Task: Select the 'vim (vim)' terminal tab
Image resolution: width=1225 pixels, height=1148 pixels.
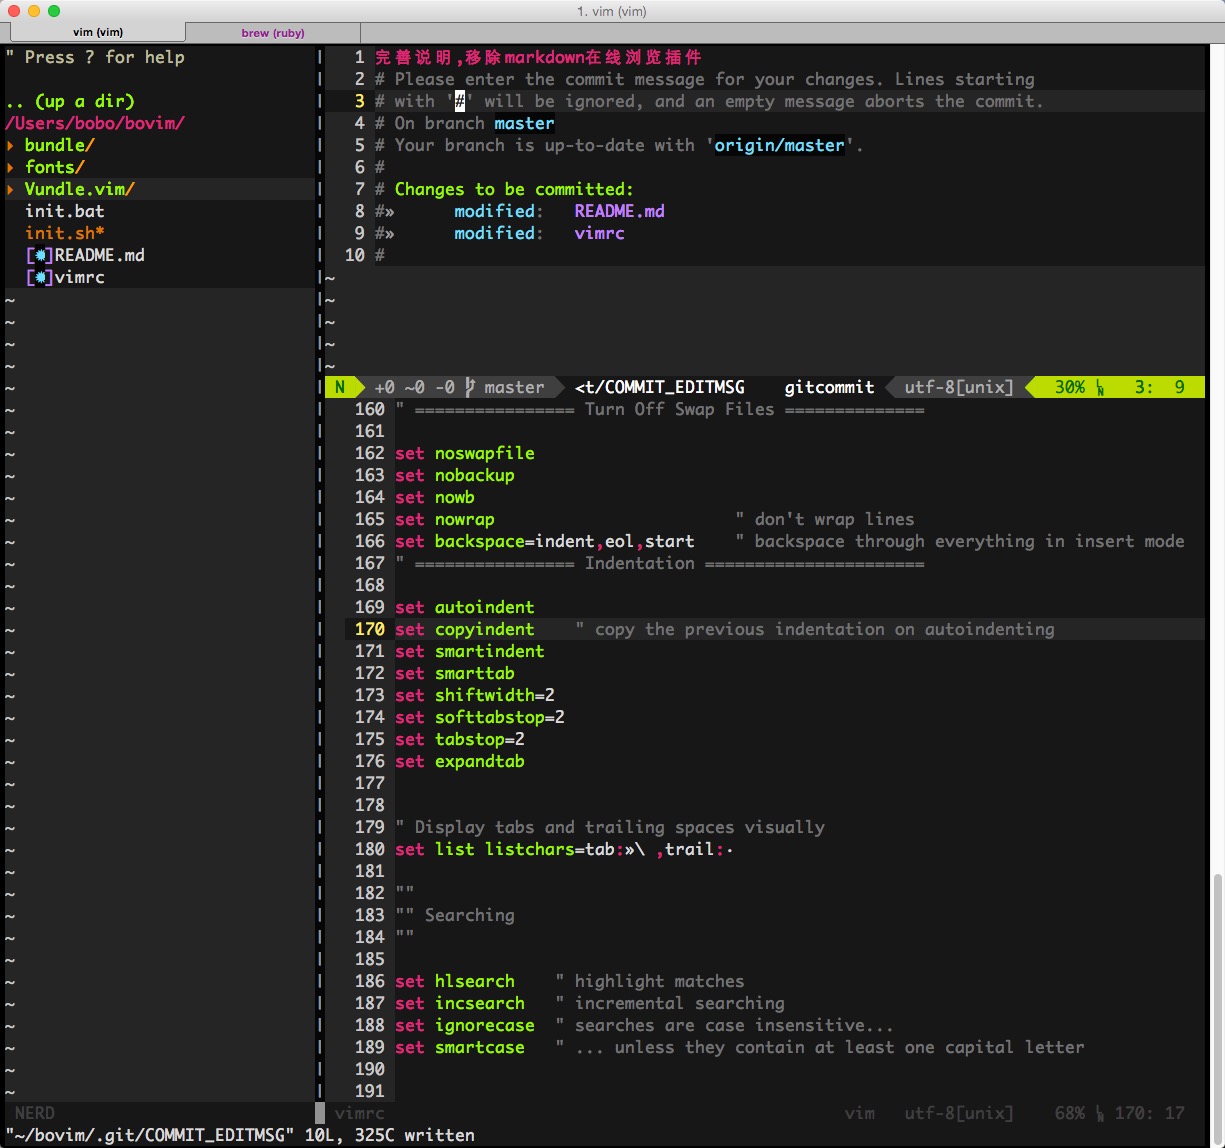Action: pos(96,31)
